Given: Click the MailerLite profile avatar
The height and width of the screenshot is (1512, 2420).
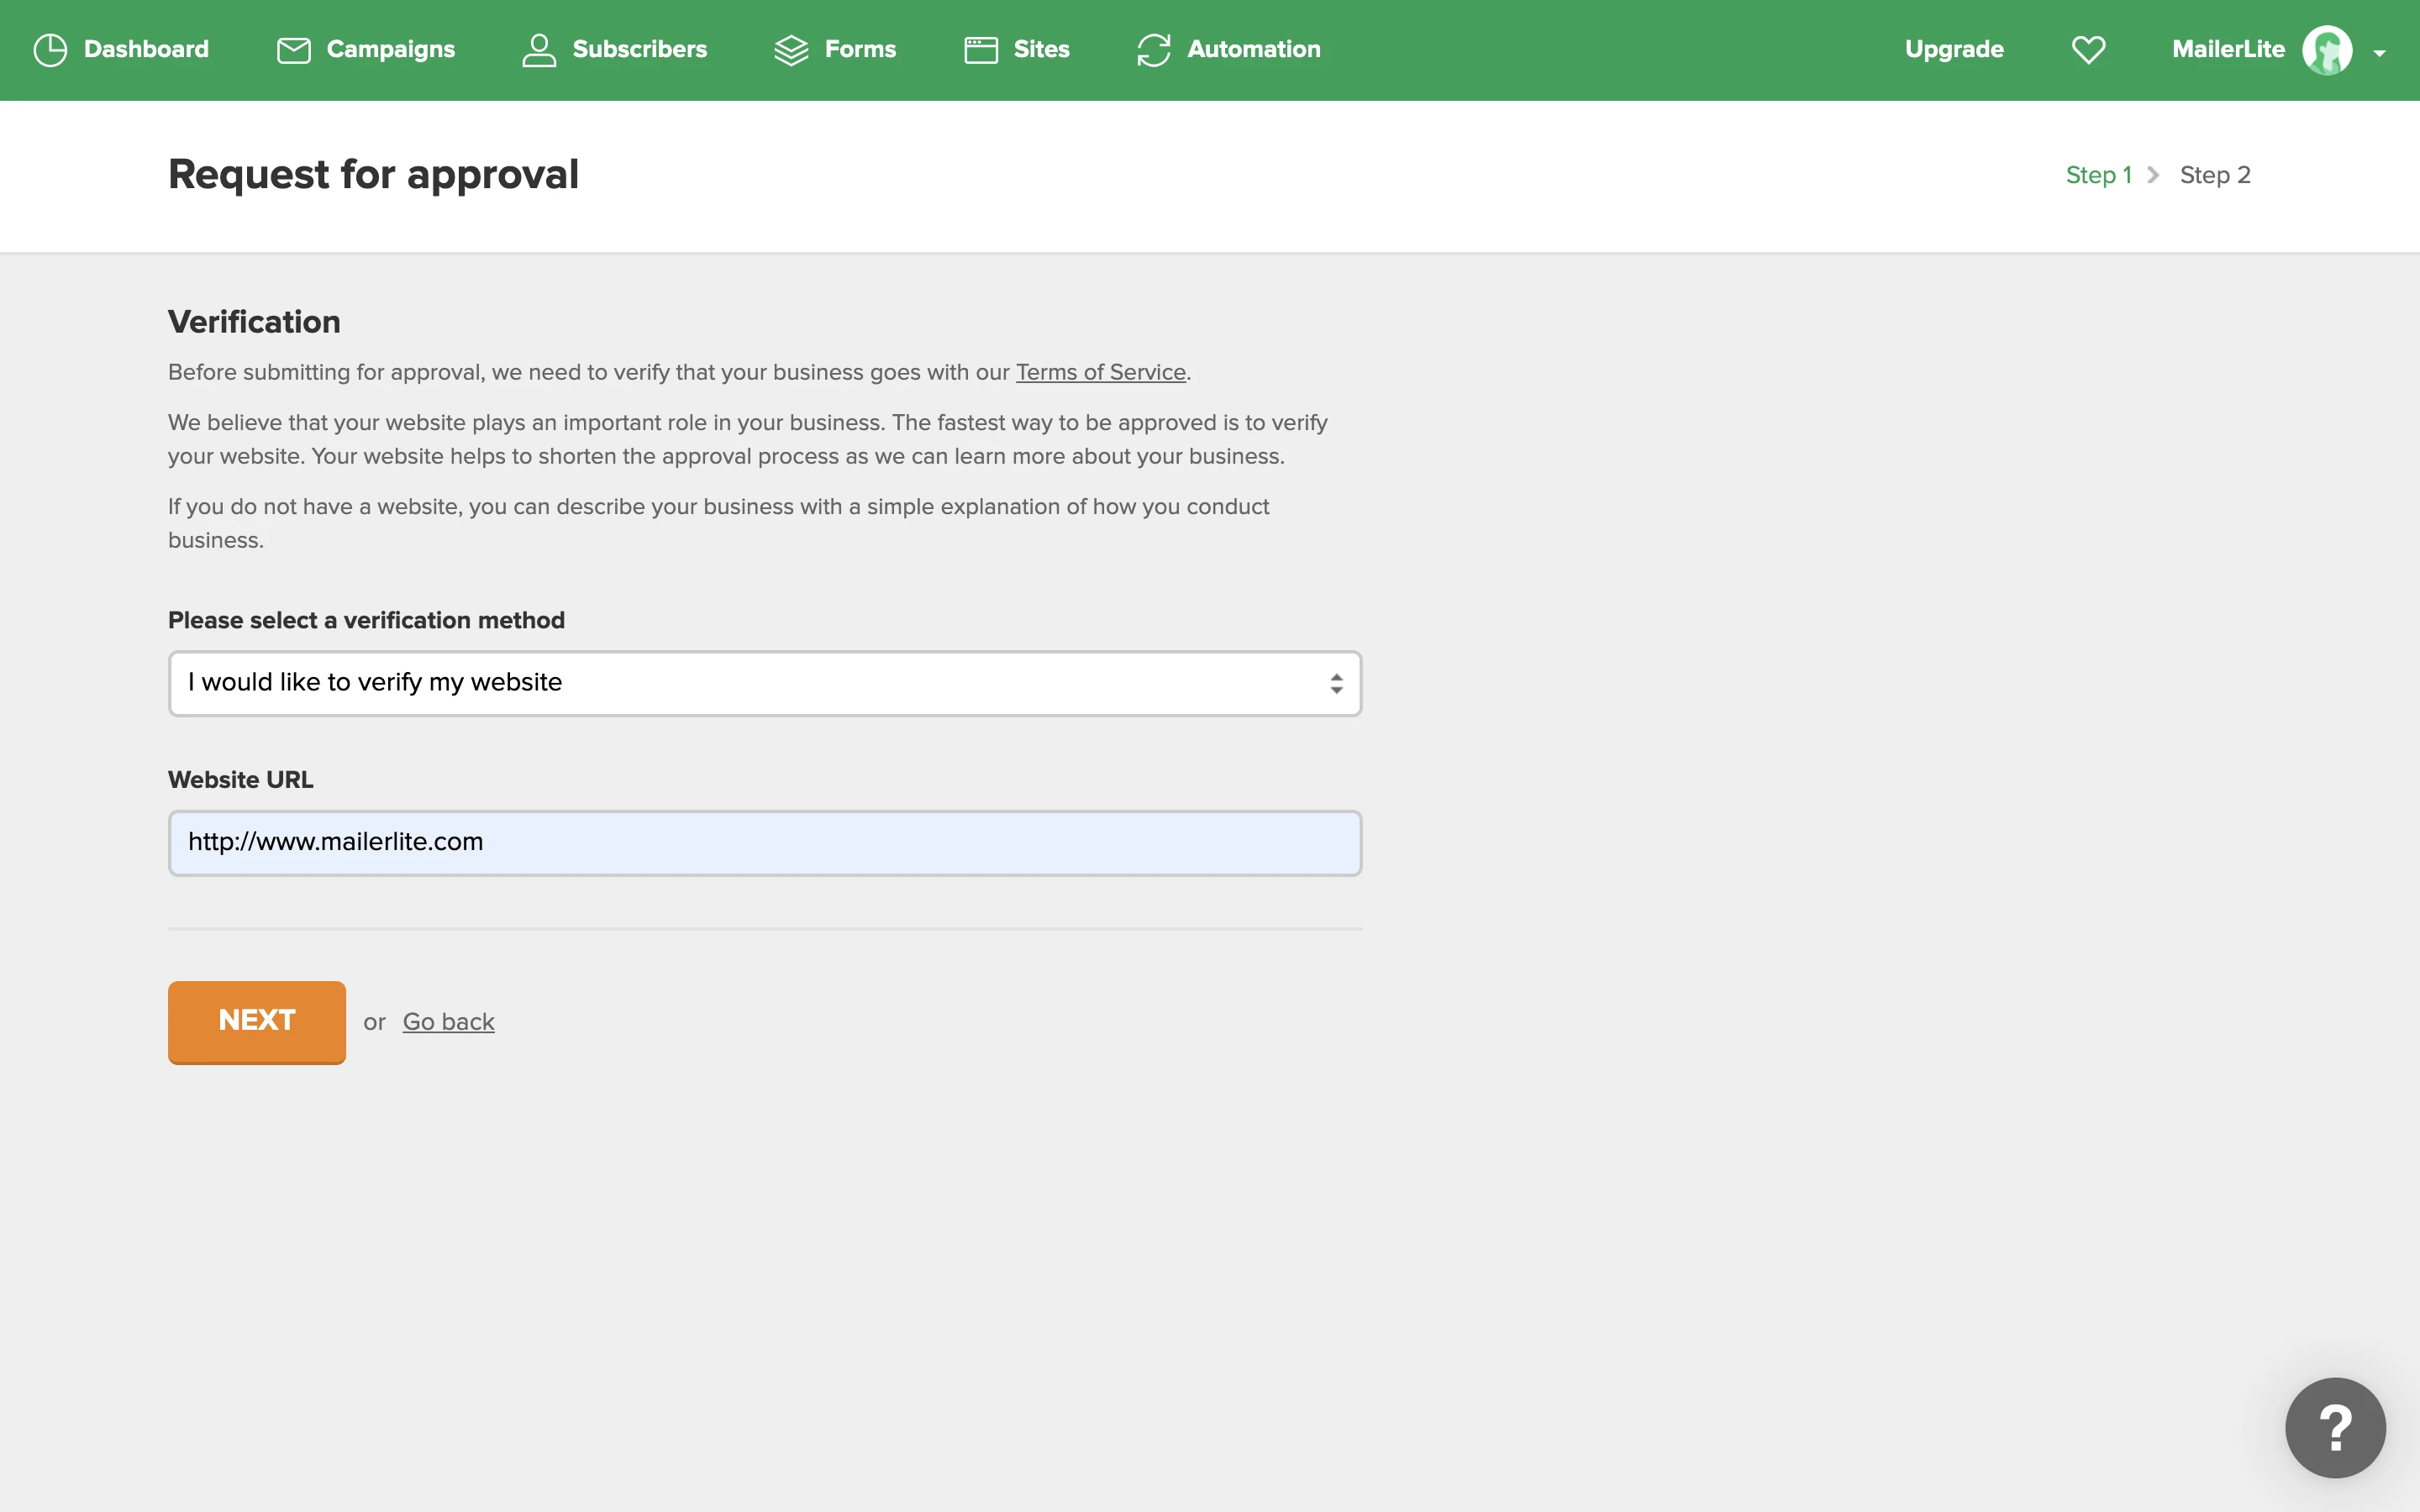Looking at the screenshot, I should (2326, 50).
